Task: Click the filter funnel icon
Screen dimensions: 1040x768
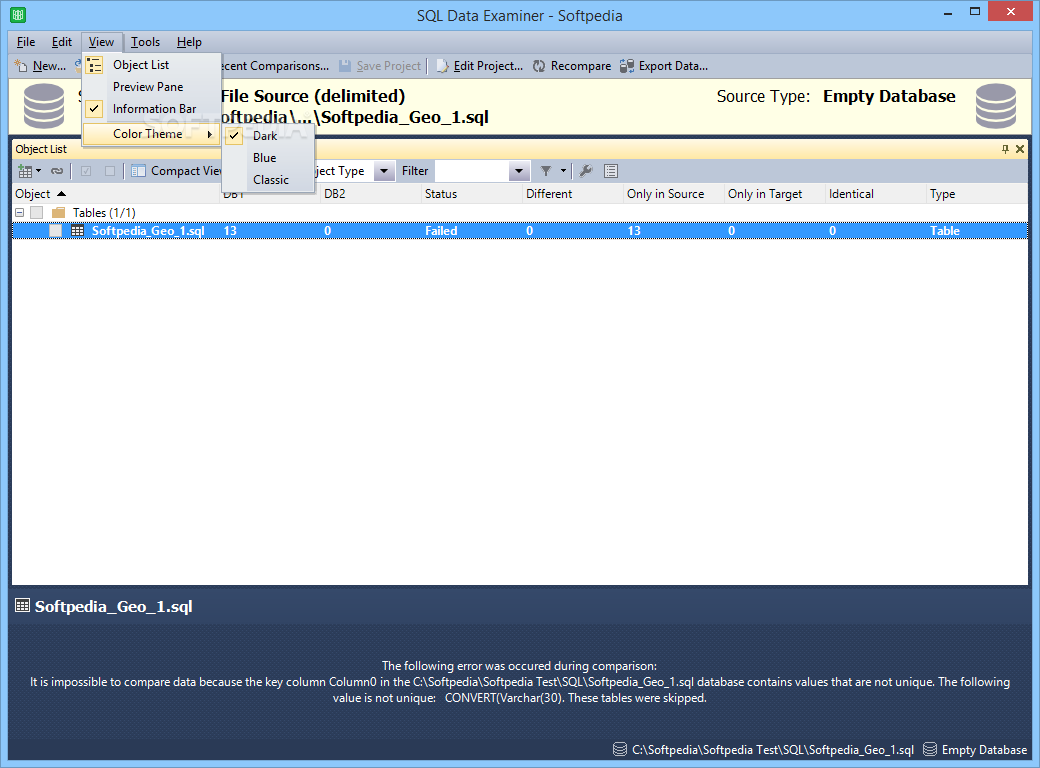Action: coord(546,171)
